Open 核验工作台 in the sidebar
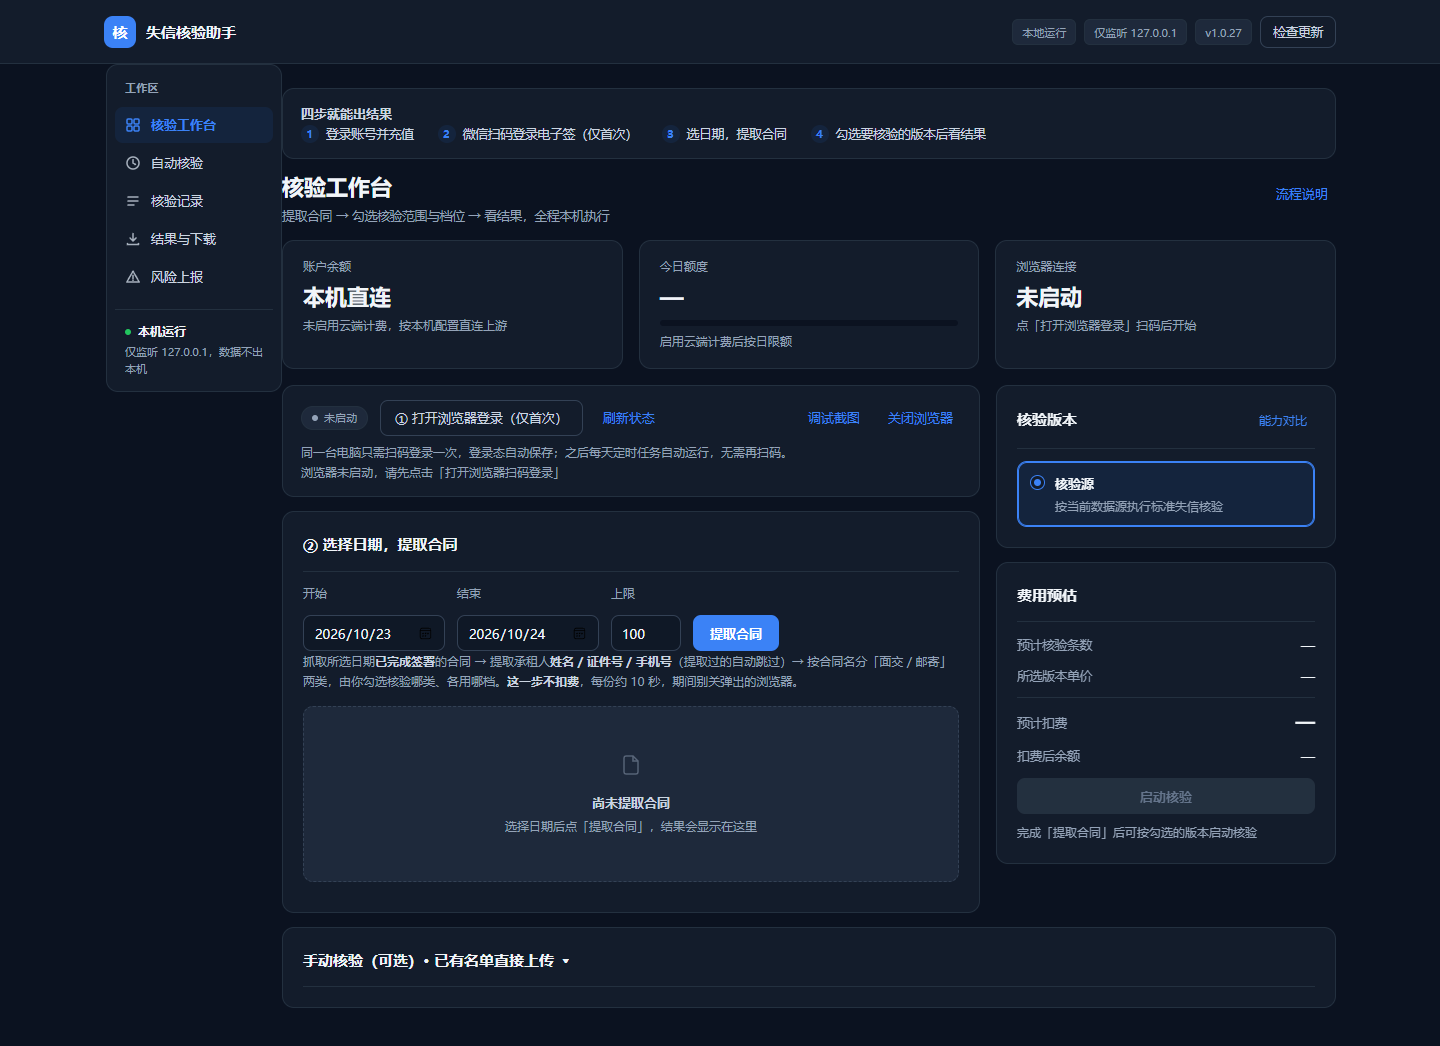This screenshot has height=1046, width=1440. 194,125
